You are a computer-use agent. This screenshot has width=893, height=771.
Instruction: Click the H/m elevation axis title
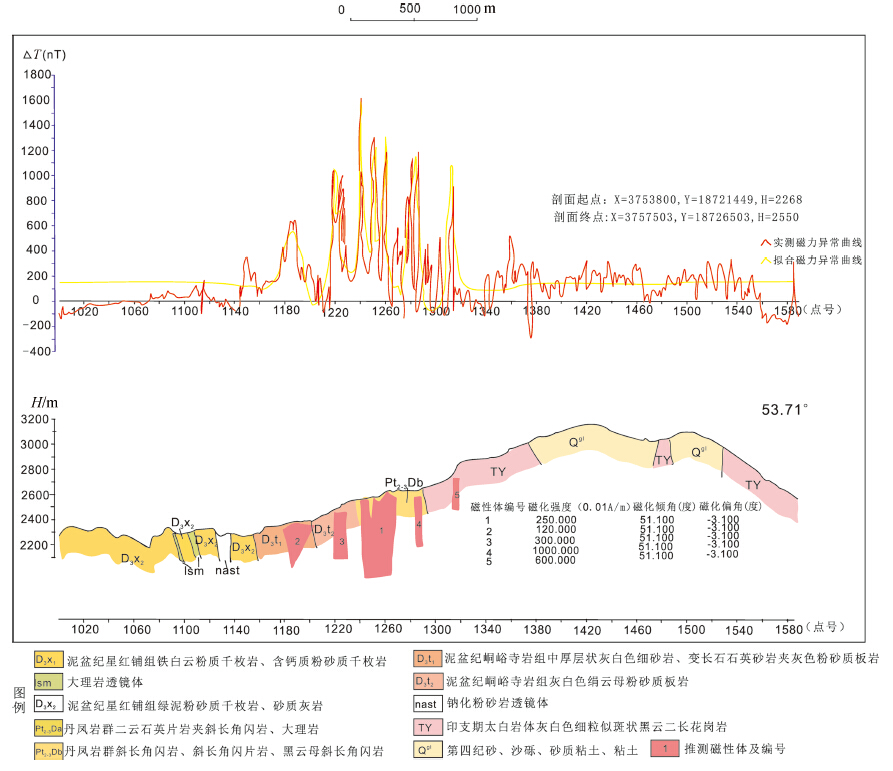(x=43, y=402)
